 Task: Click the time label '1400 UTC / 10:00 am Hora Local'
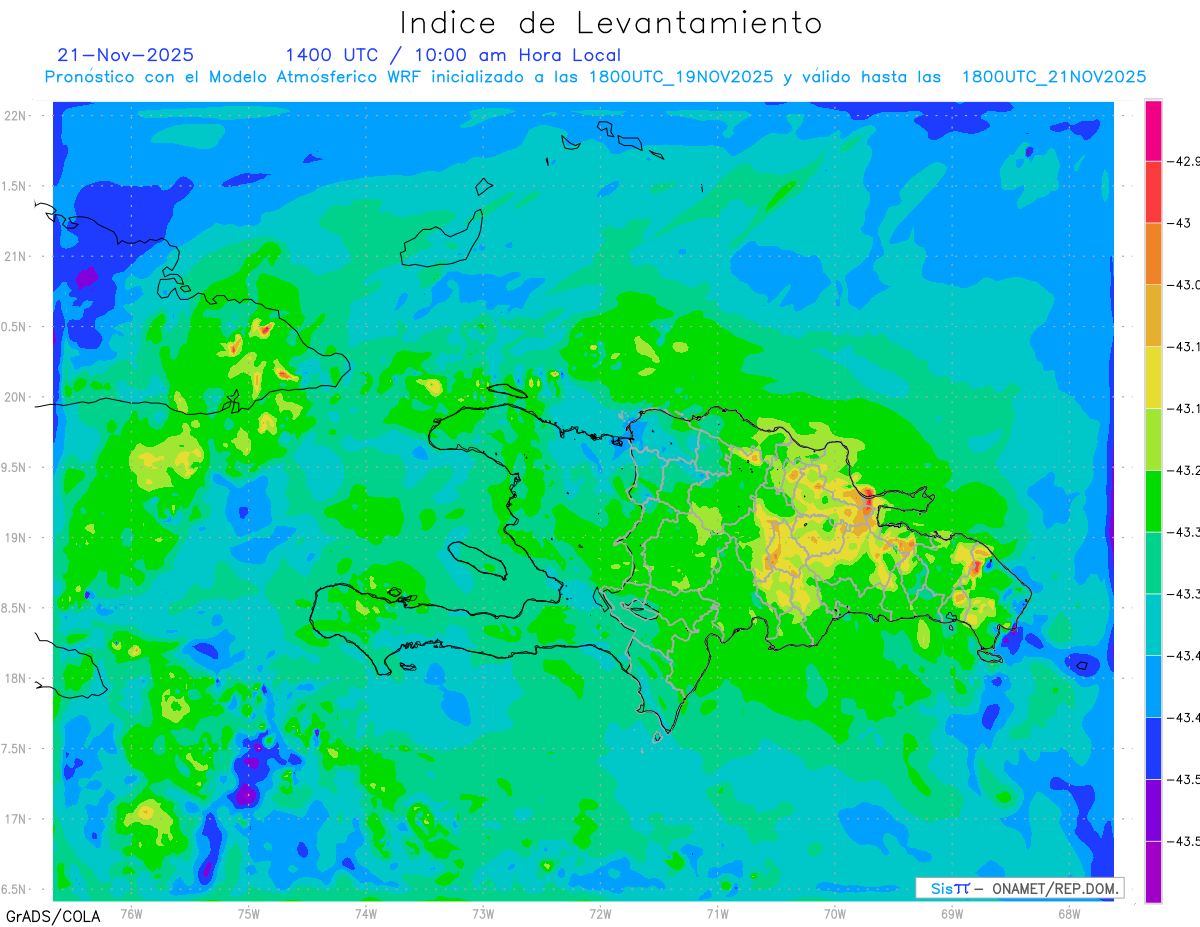(x=453, y=55)
